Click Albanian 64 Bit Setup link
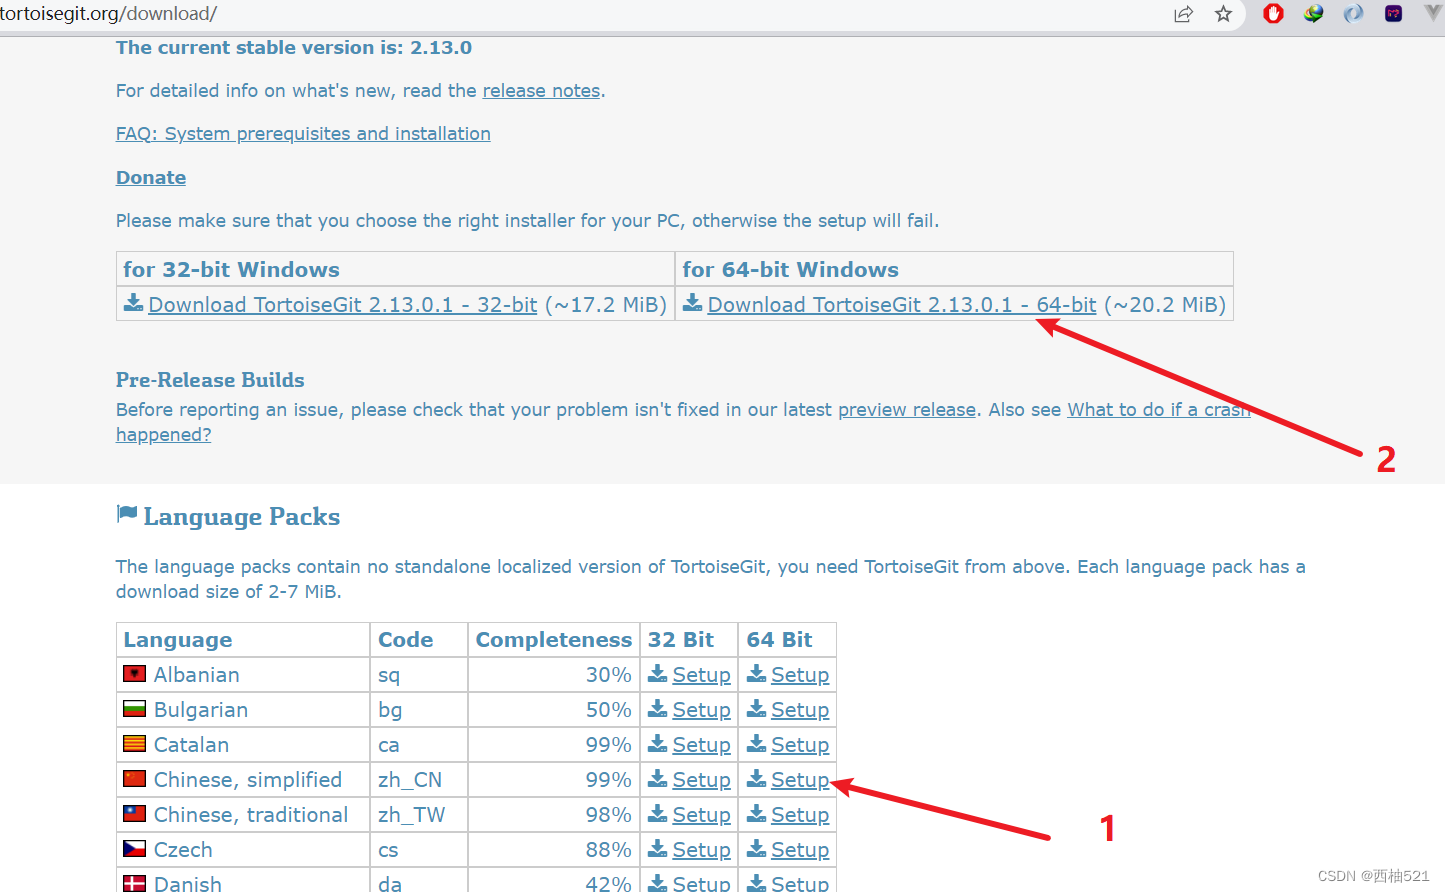 tap(800, 675)
